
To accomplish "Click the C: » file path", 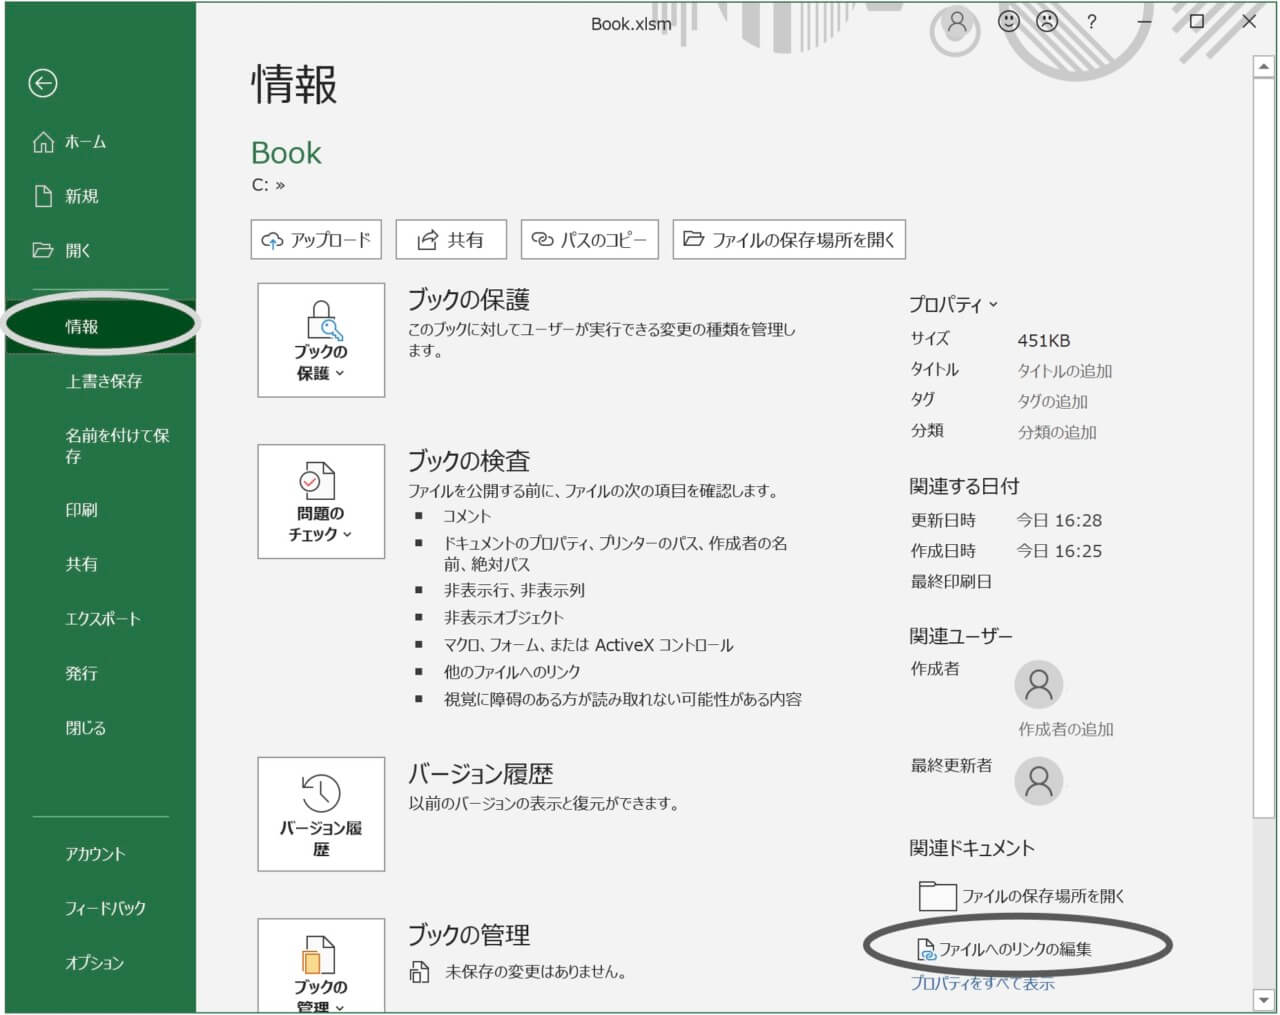I will (268, 185).
